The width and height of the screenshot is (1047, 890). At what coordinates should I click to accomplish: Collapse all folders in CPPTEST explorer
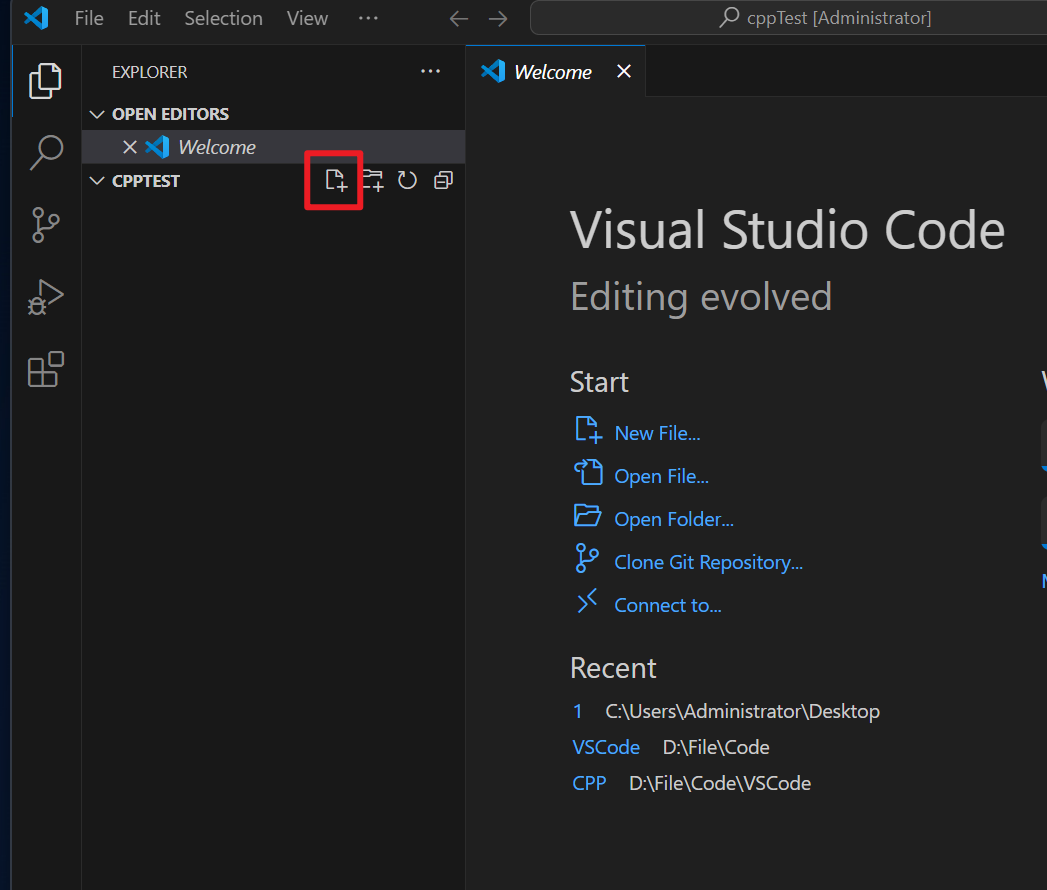pyautogui.click(x=443, y=180)
